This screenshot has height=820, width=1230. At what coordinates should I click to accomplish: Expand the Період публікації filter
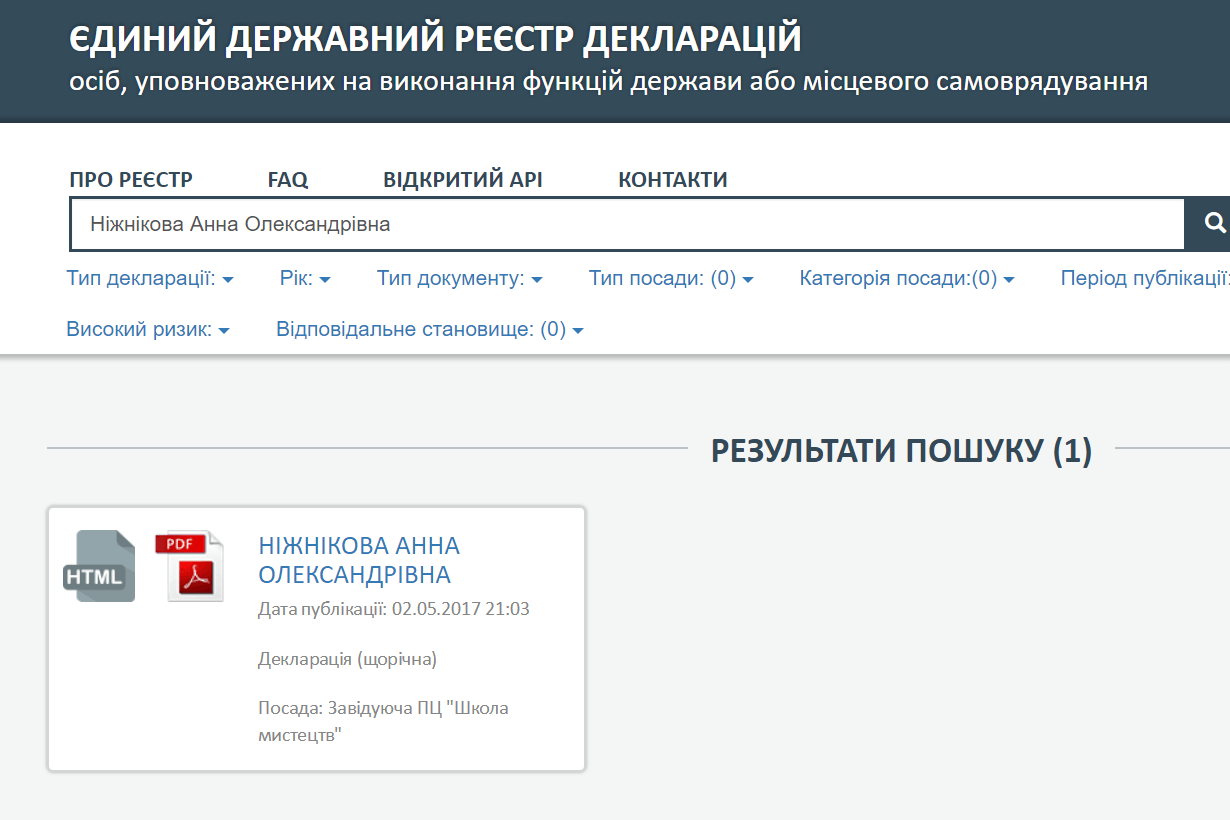click(1145, 279)
